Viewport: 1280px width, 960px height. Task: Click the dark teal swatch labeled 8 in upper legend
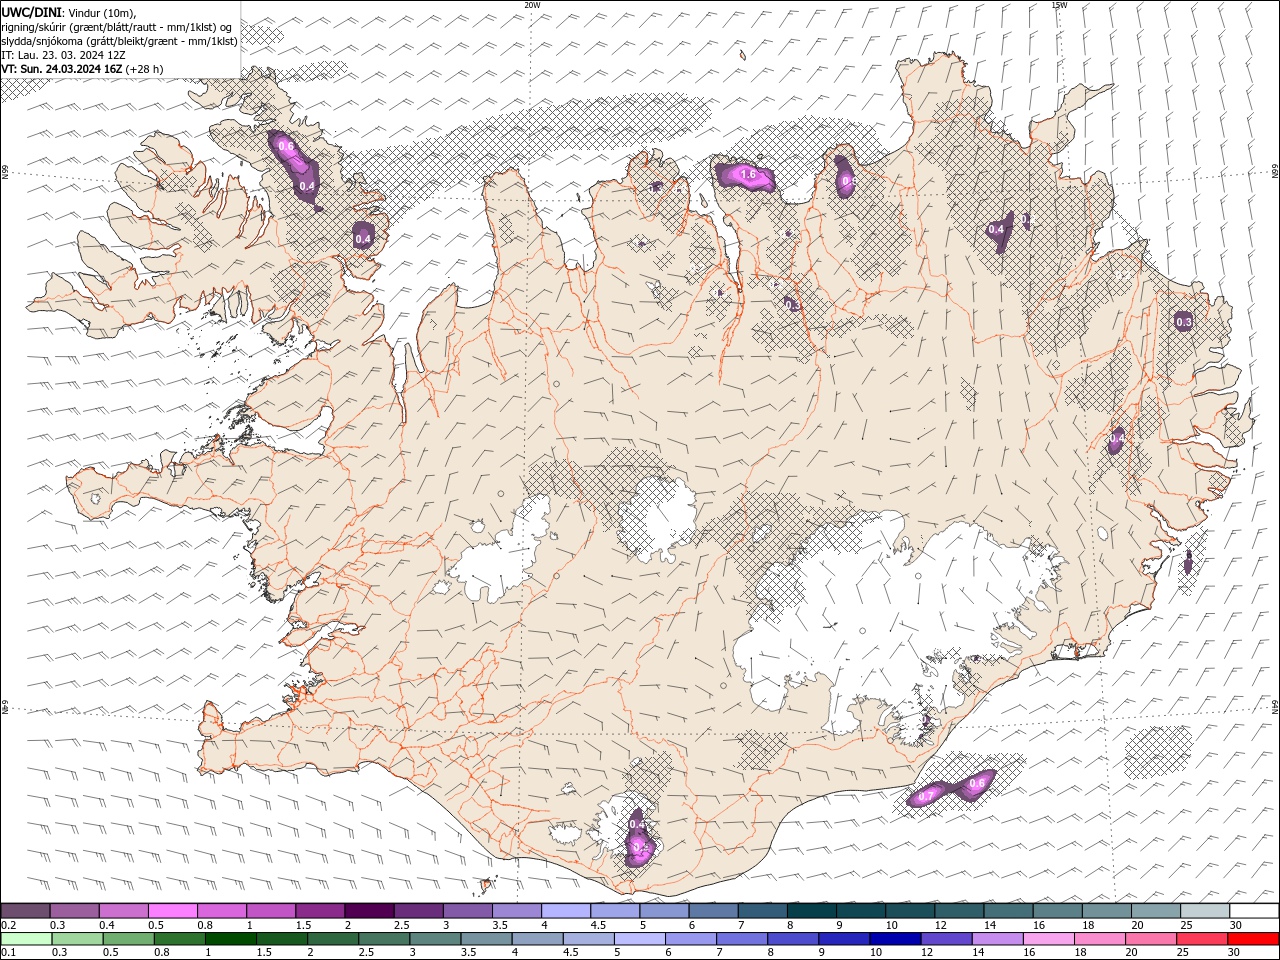[811, 911]
